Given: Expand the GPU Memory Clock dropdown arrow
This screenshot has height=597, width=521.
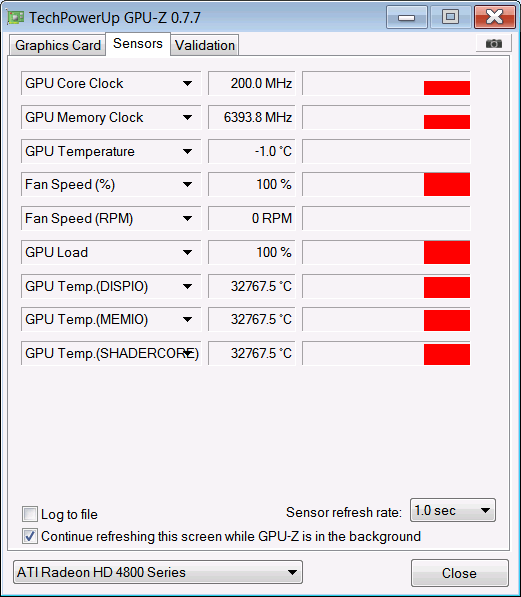Looking at the screenshot, I should pos(187,117).
